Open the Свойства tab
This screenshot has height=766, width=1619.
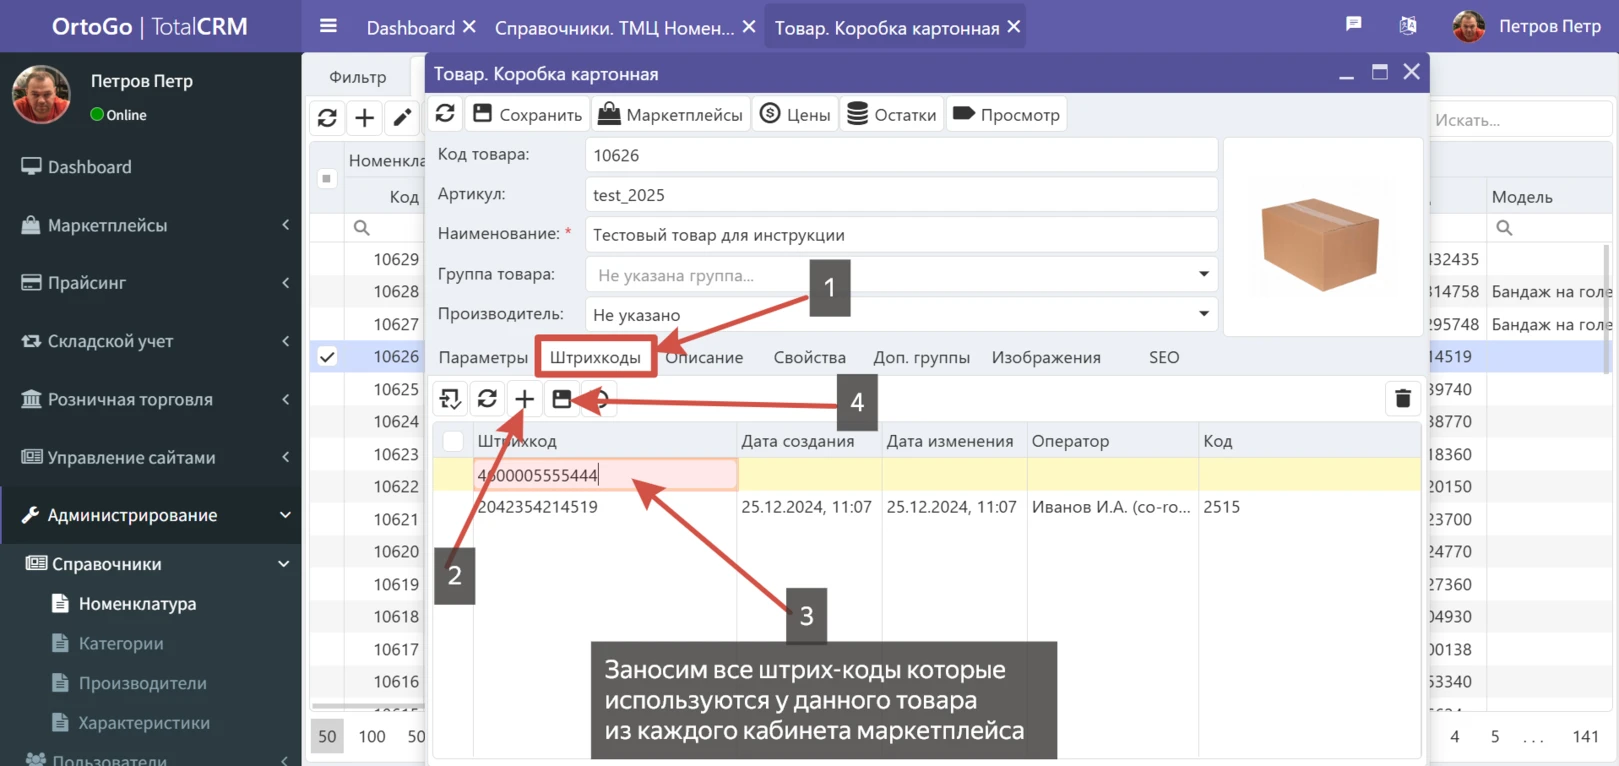[x=809, y=357]
